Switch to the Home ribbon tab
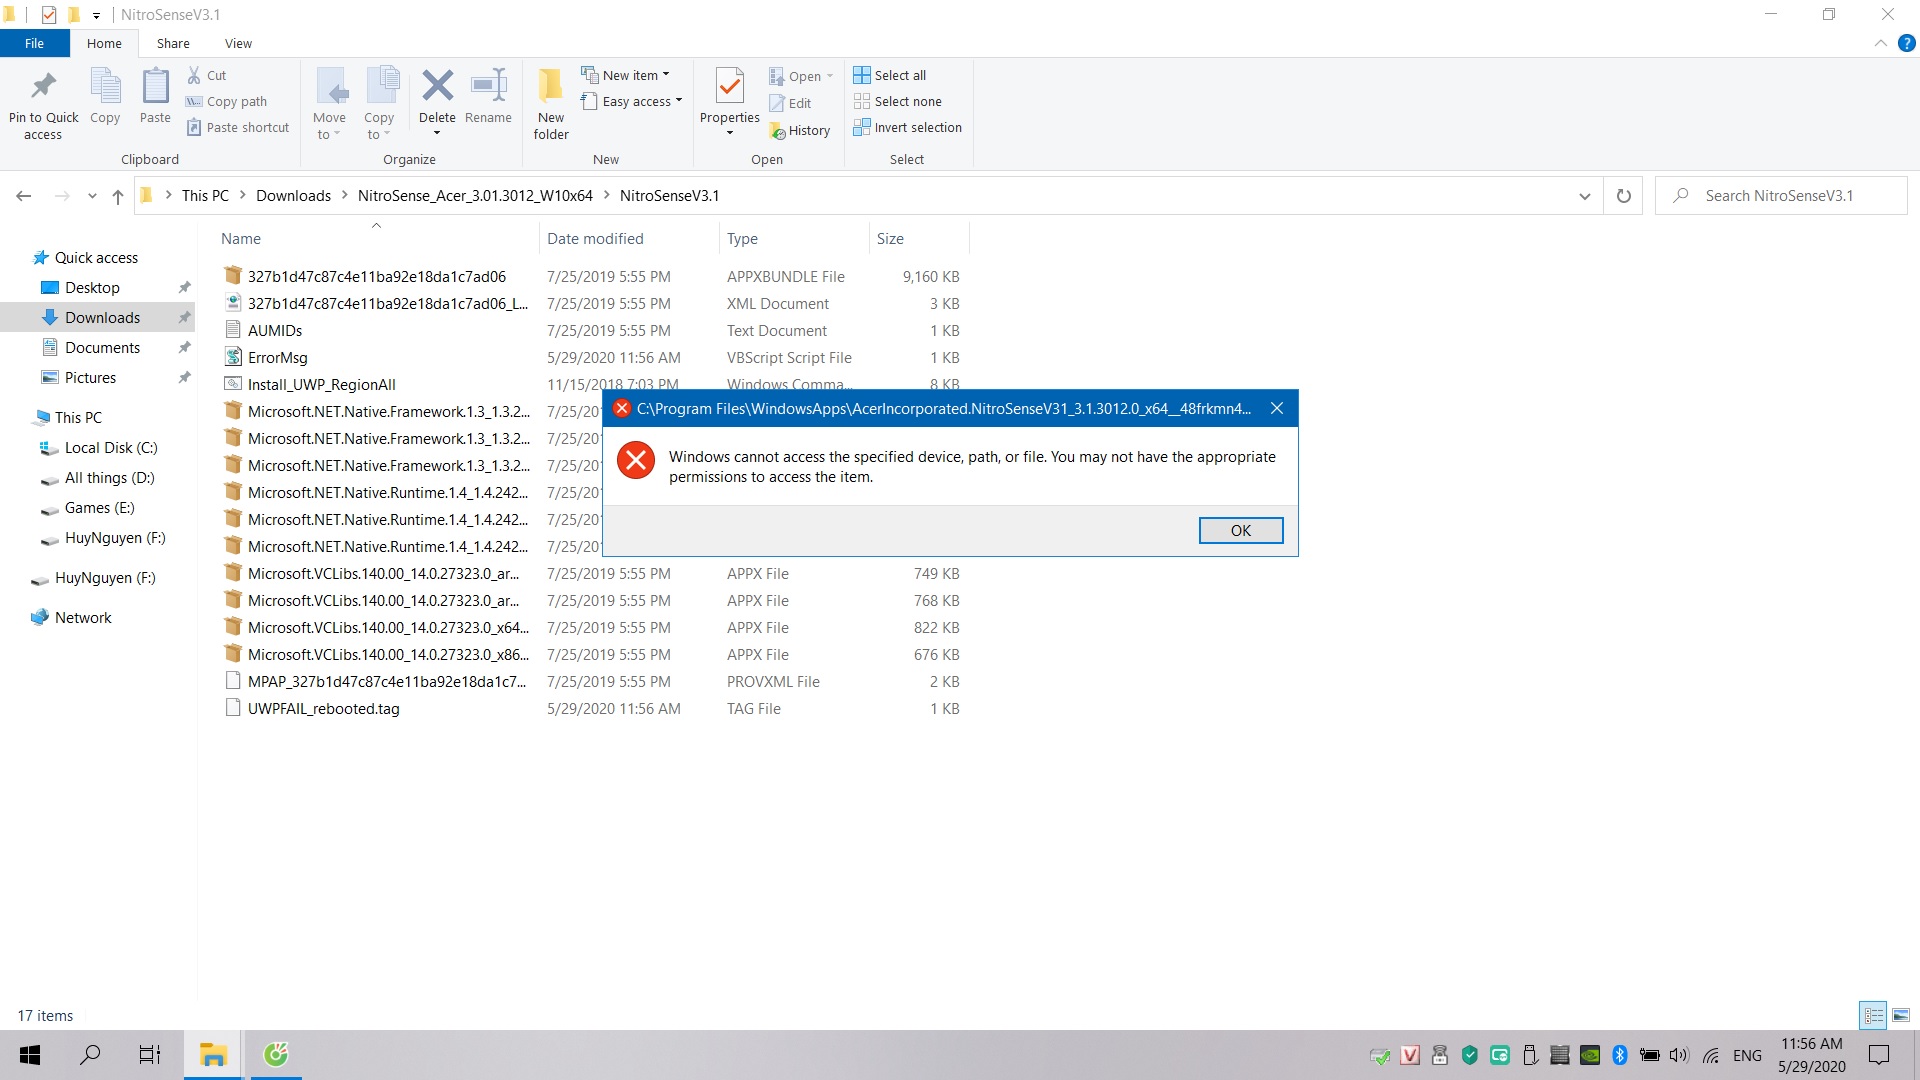 (x=104, y=43)
